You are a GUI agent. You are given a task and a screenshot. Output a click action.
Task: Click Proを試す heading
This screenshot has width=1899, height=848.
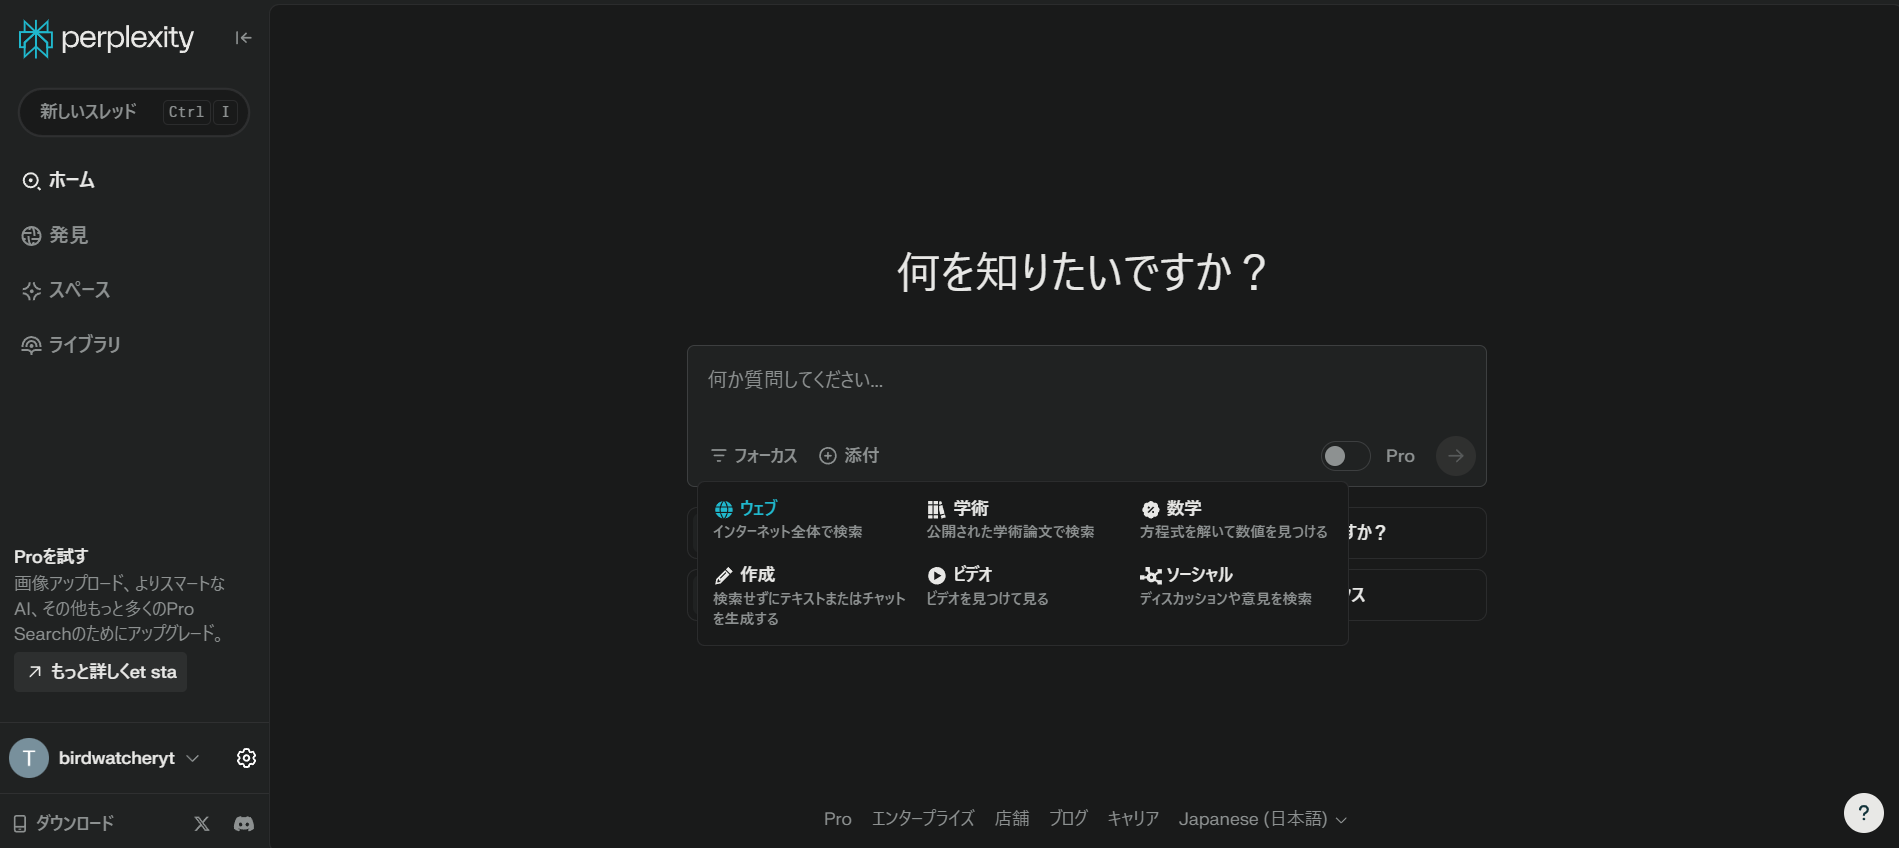pos(51,556)
